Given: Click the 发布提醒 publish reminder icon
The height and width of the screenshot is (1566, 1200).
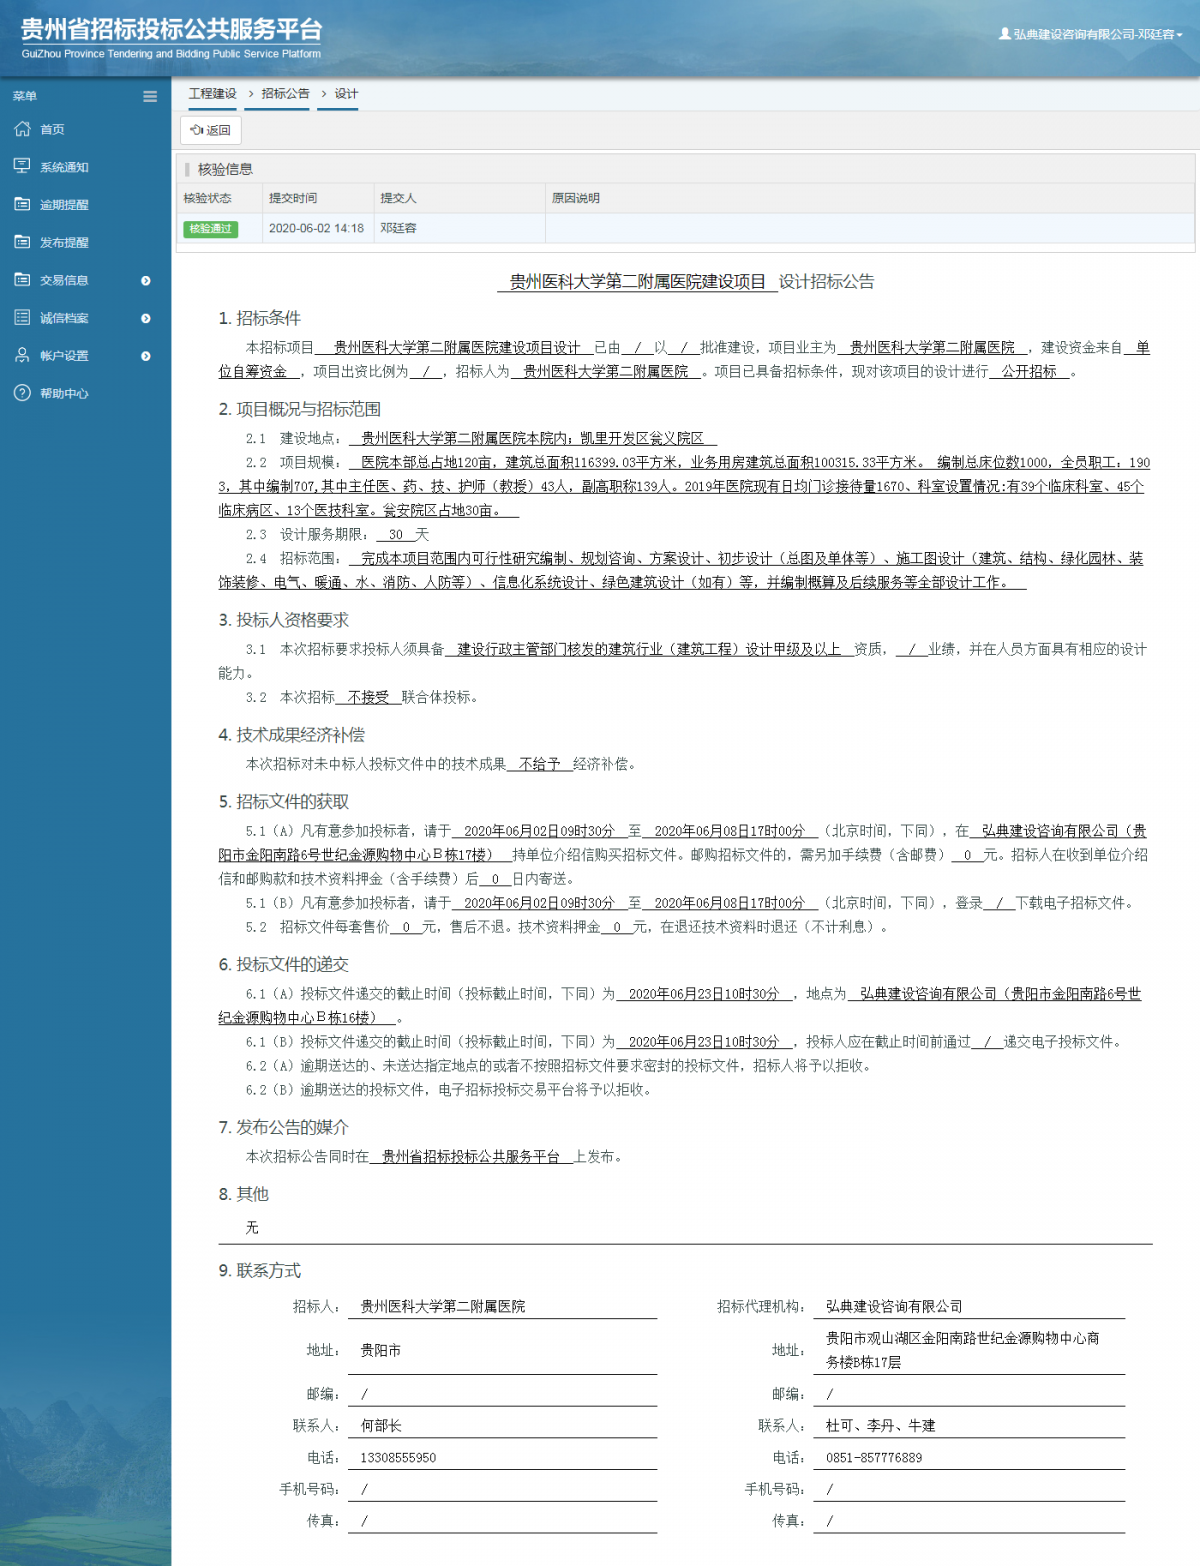Looking at the screenshot, I should pos(21,242).
